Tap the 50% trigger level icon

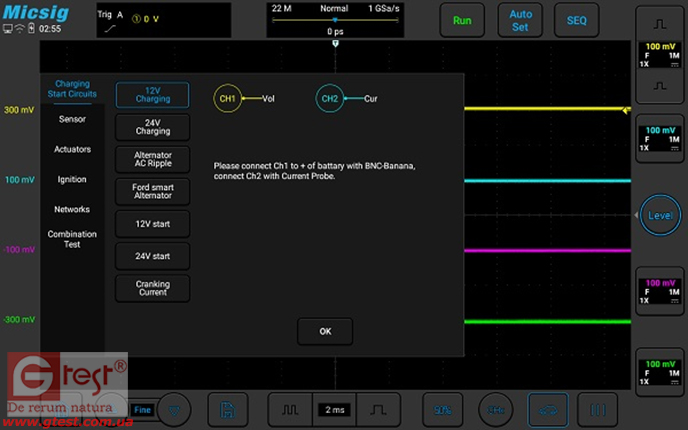coord(438,410)
